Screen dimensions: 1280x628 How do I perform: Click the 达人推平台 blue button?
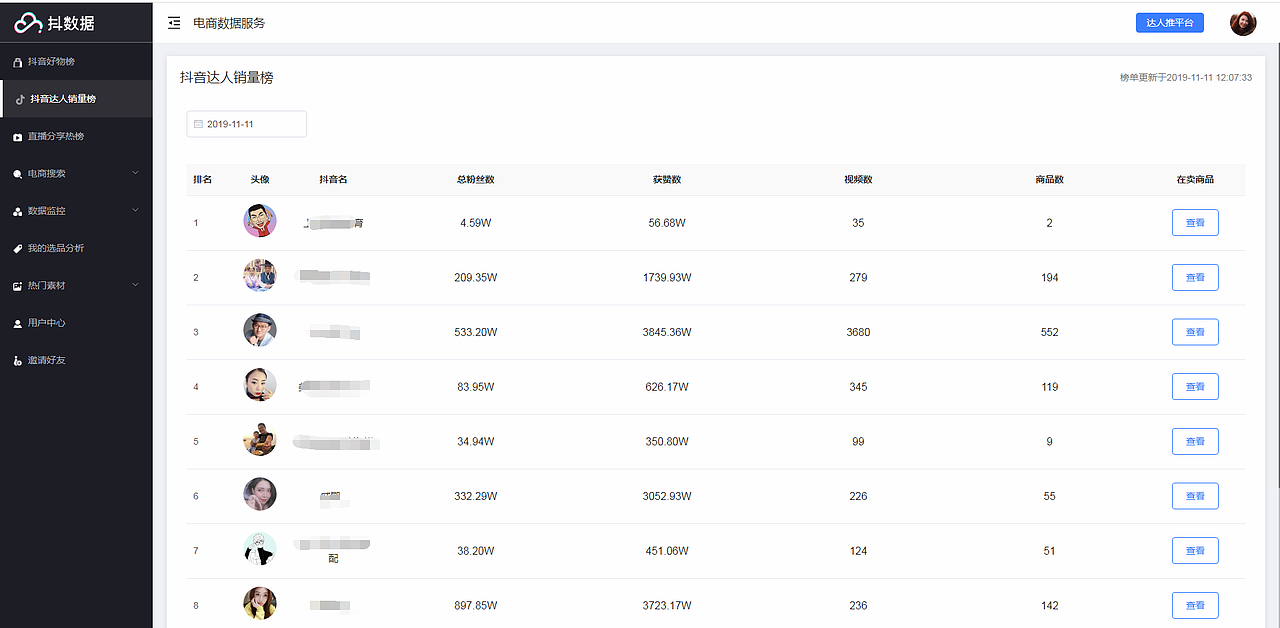1169,23
